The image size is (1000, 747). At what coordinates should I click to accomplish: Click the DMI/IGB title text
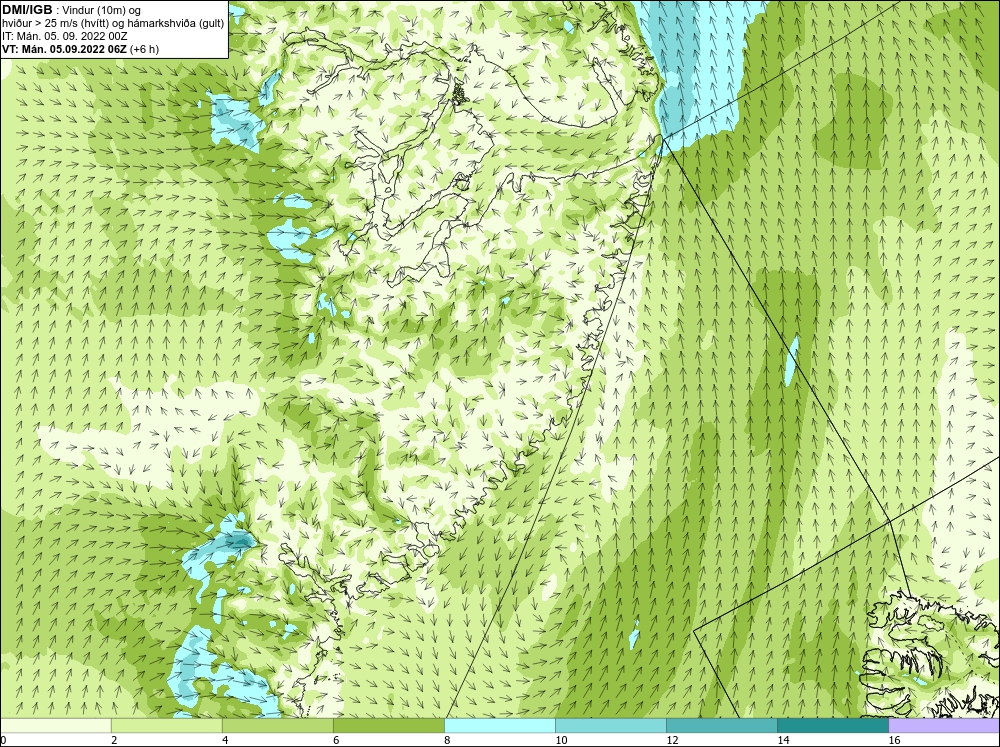27,10
